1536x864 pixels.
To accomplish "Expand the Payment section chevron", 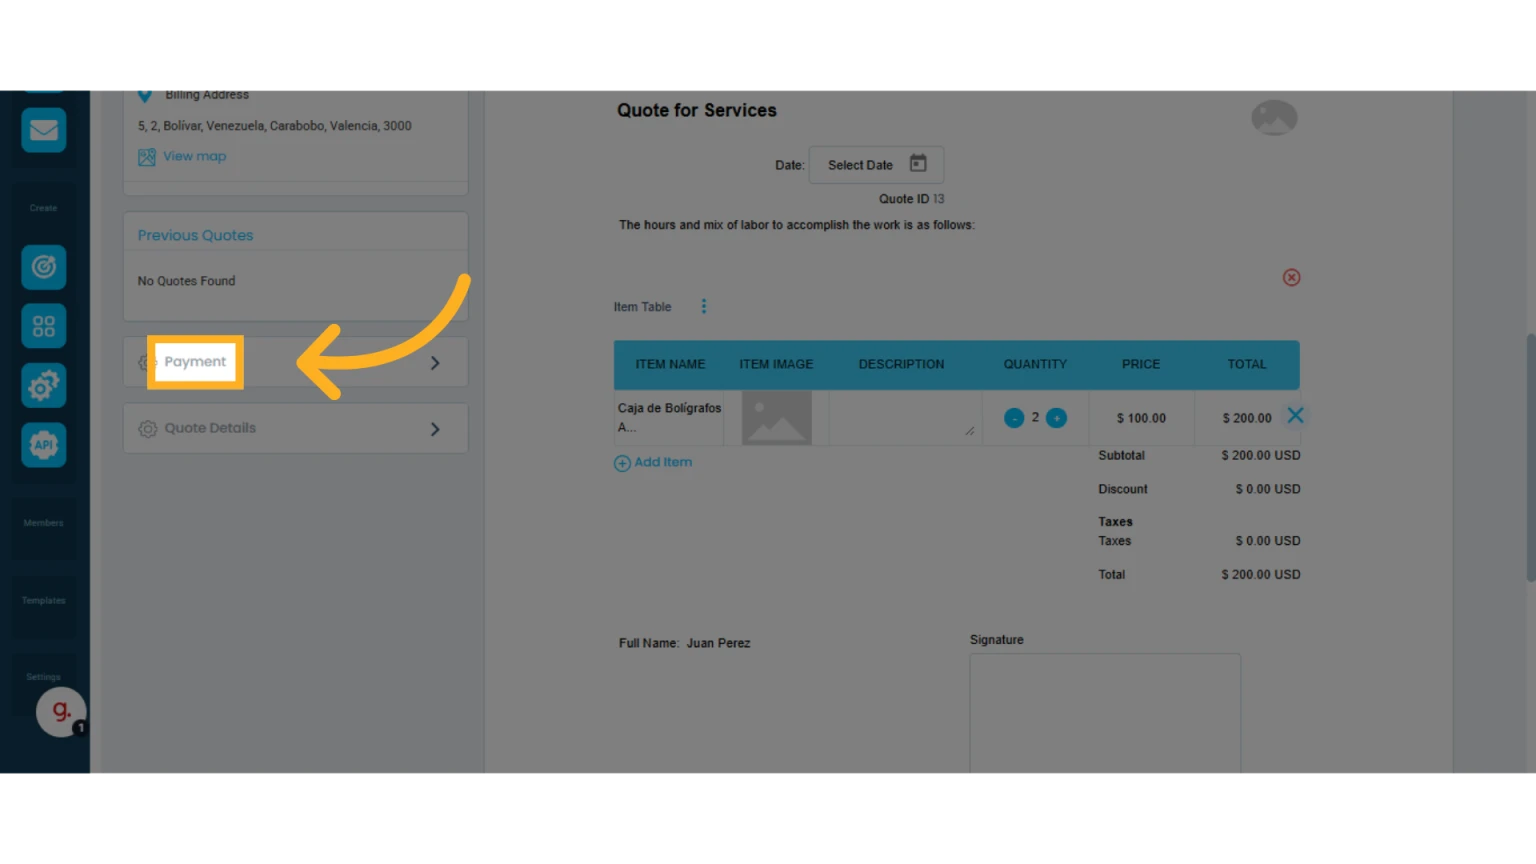I will click(x=435, y=363).
